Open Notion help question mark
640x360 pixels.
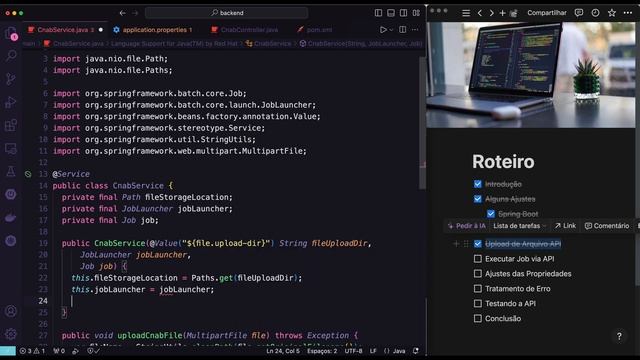(x=619, y=336)
